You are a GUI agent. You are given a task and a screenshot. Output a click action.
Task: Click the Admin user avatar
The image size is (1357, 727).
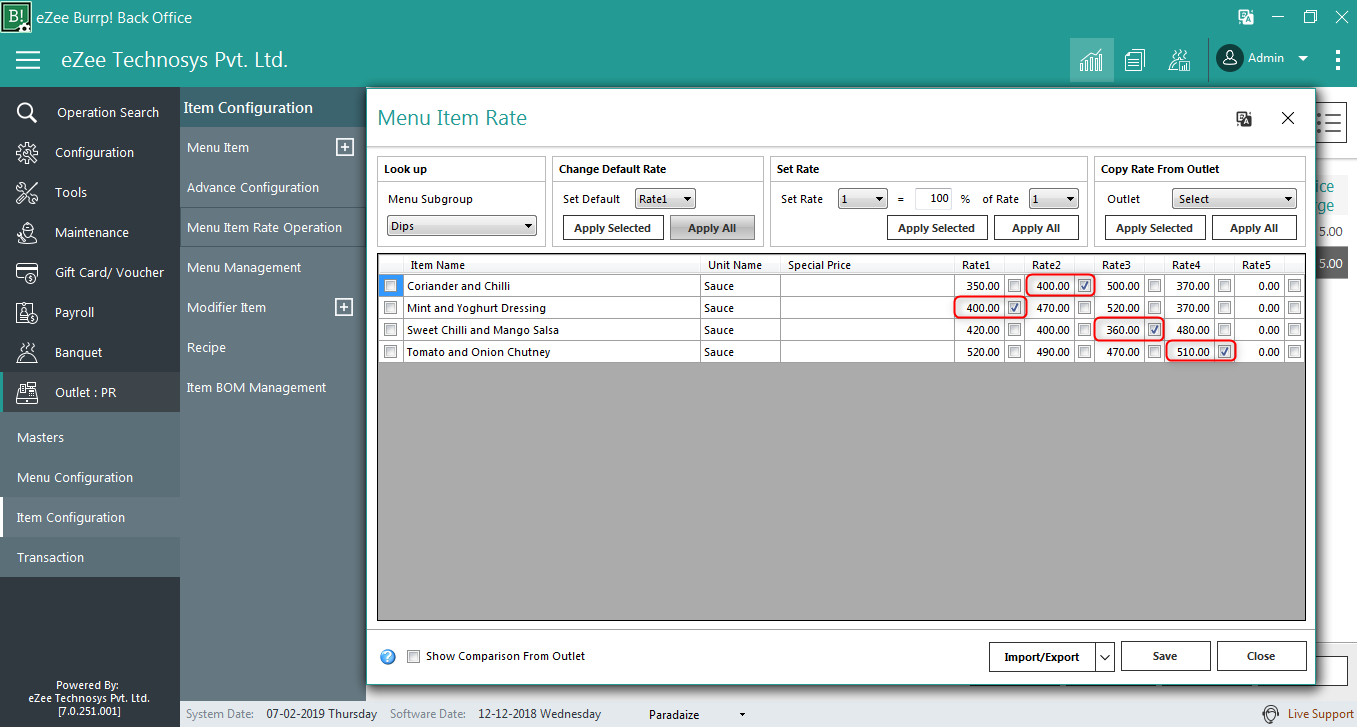coord(1229,59)
